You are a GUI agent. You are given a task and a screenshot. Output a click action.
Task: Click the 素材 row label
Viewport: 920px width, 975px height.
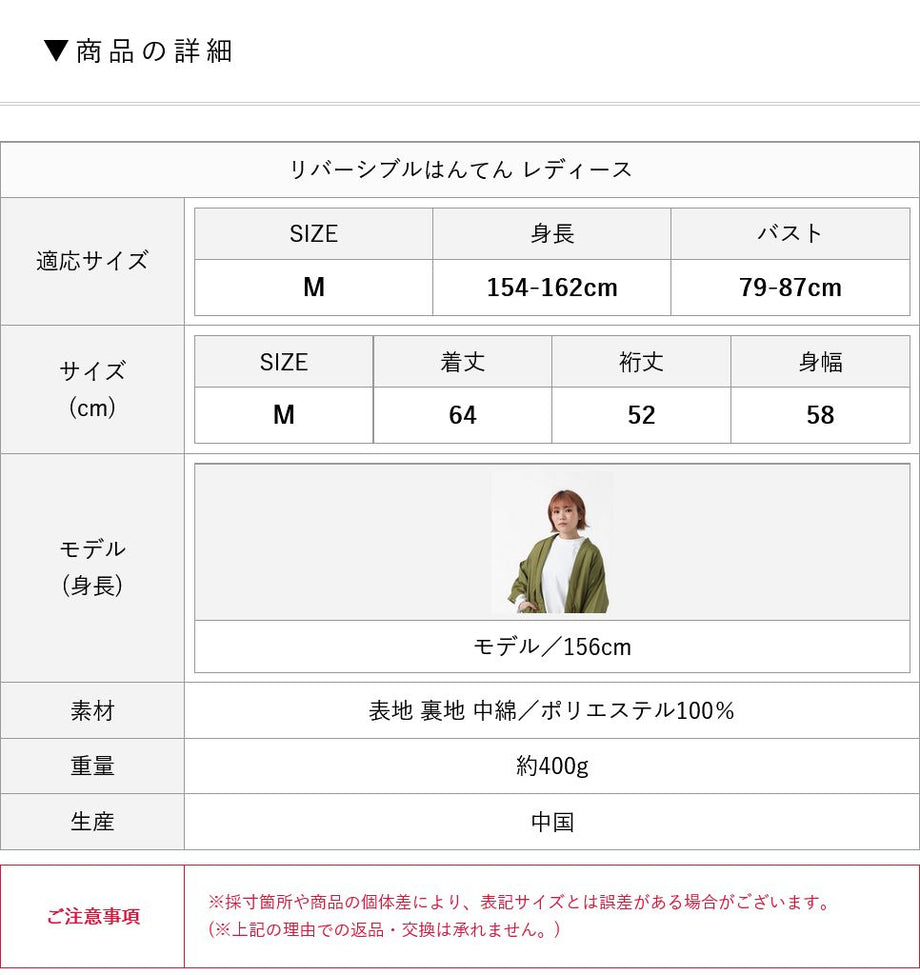(x=92, y=711)
